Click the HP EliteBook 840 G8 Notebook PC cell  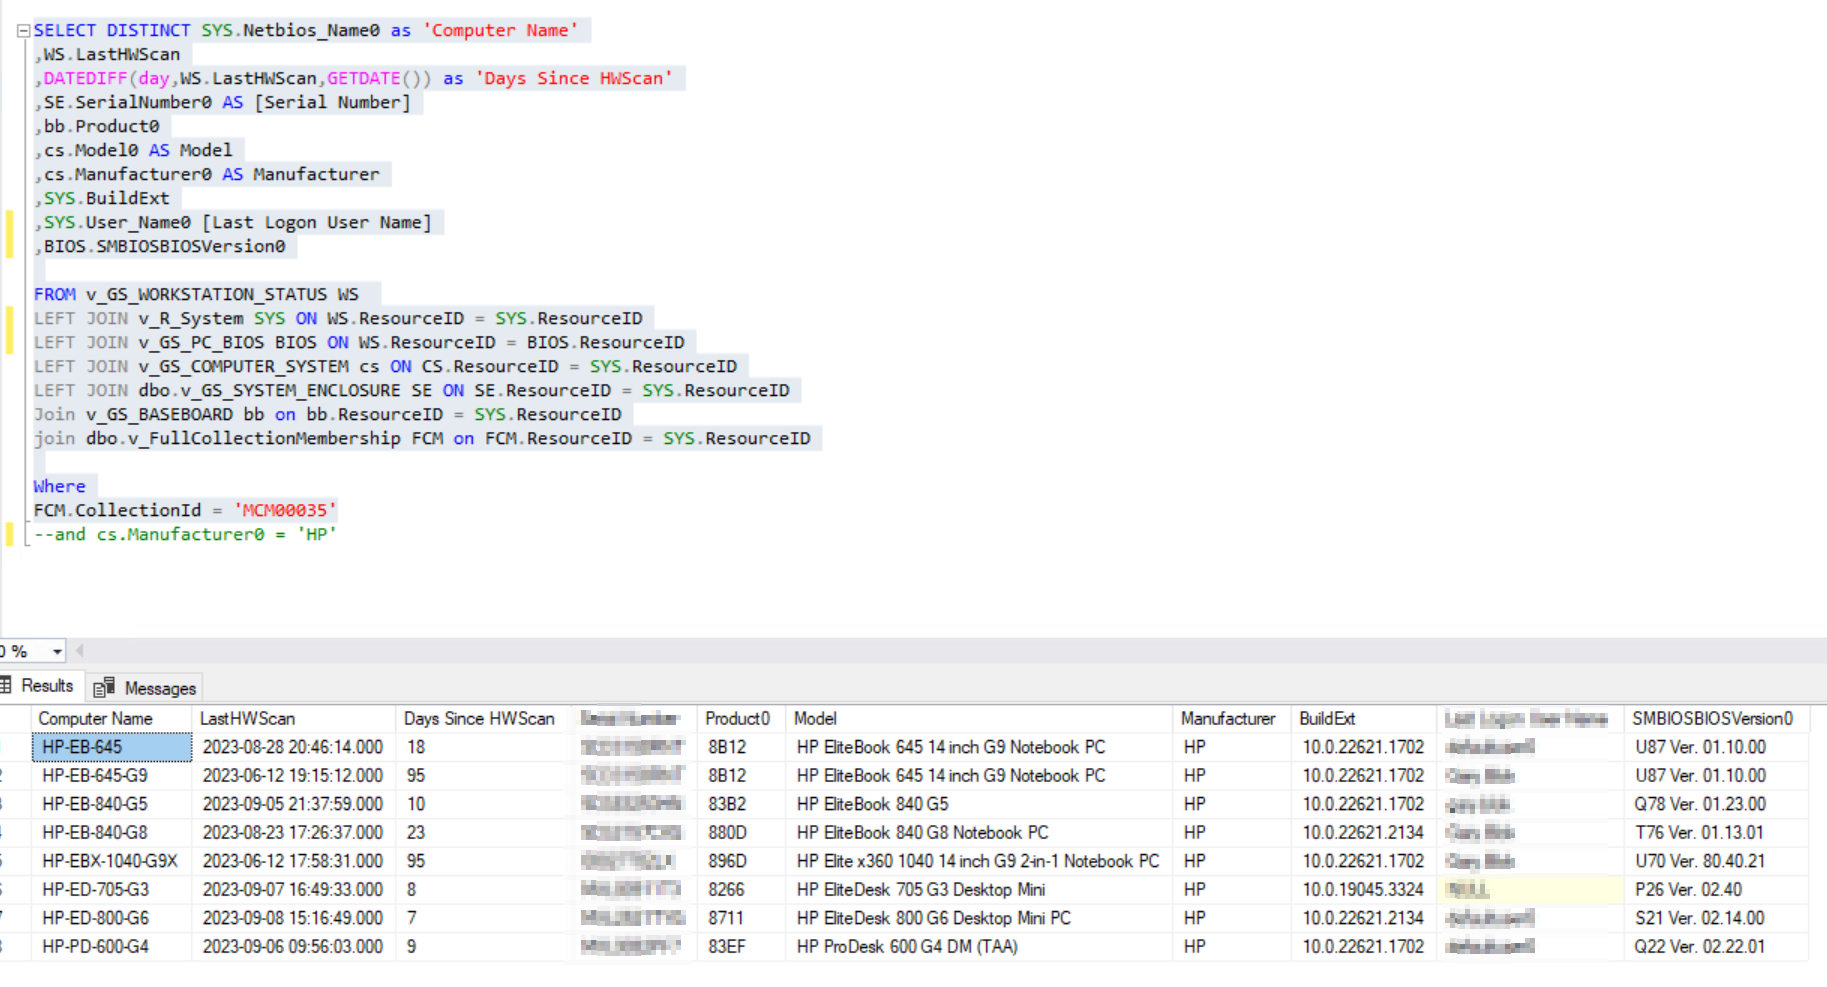[981, 833]
